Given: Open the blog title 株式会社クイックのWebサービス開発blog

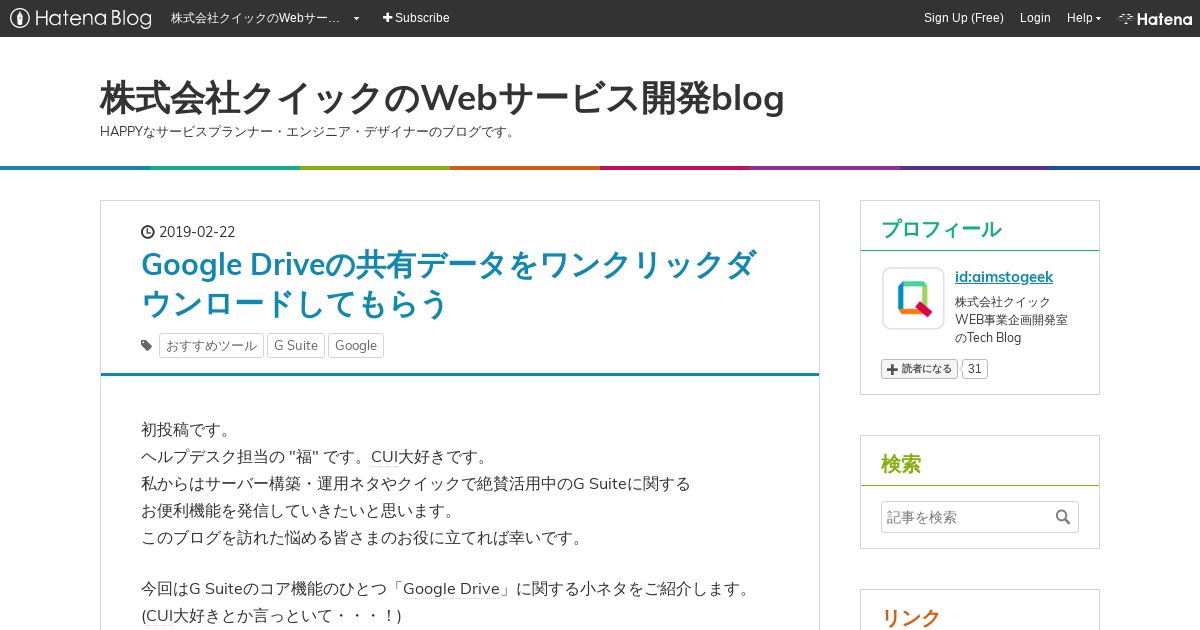Looking at the screenshot, I should pos(442,98).
